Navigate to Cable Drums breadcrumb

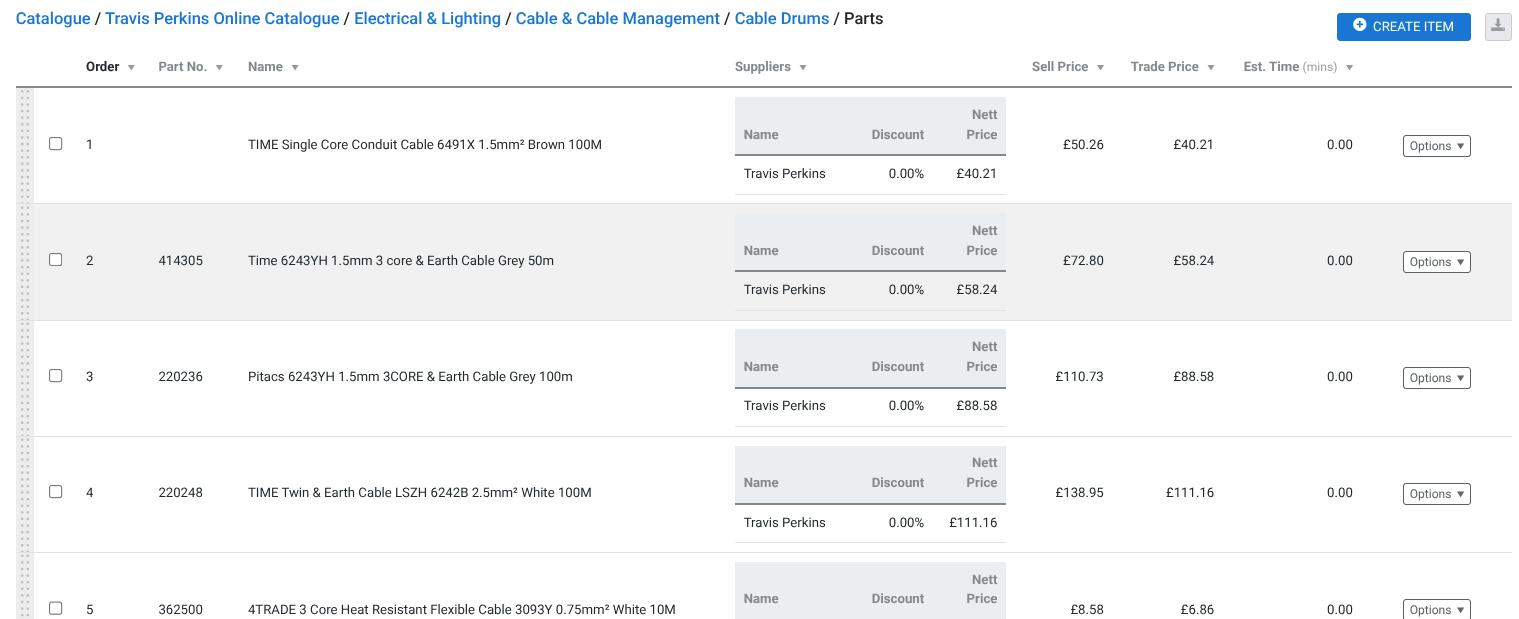pyautogui.click(x=781, y=19)
